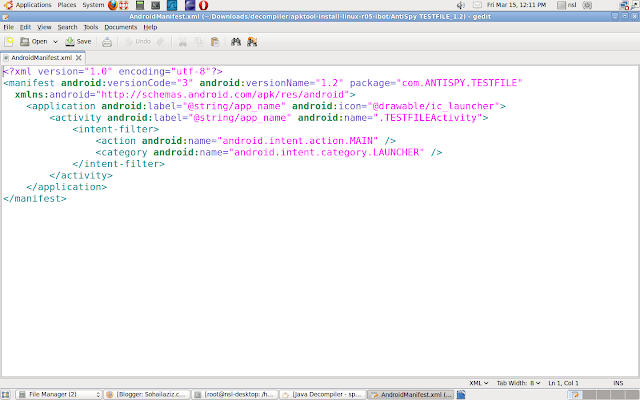This screenshot has width=640, height=400.
Task: Click the Show Desktop button in taskbar
Action: click(5, 394)
